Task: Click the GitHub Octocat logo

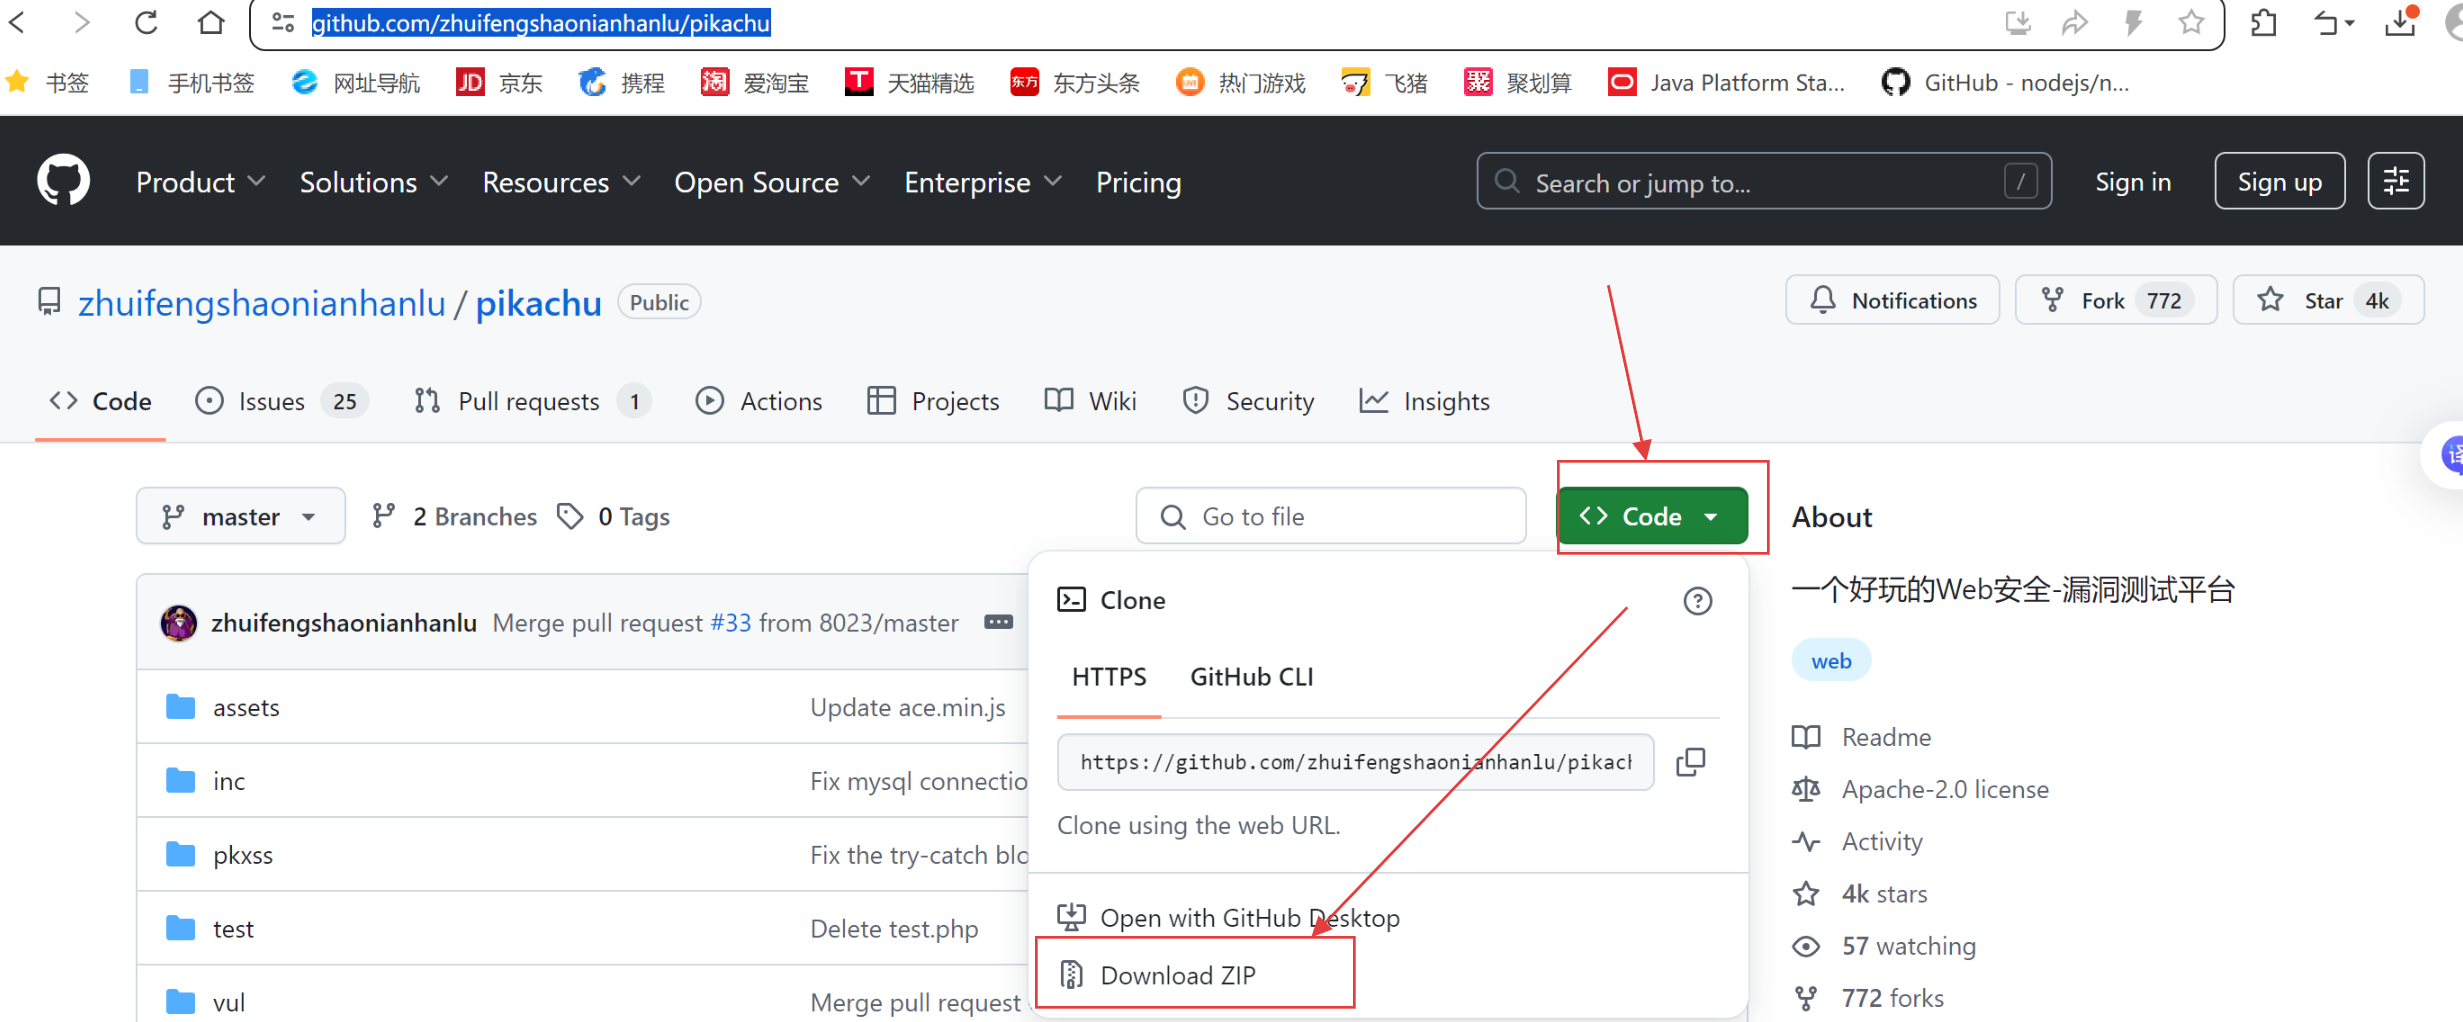Action: (x=64, y=181)
